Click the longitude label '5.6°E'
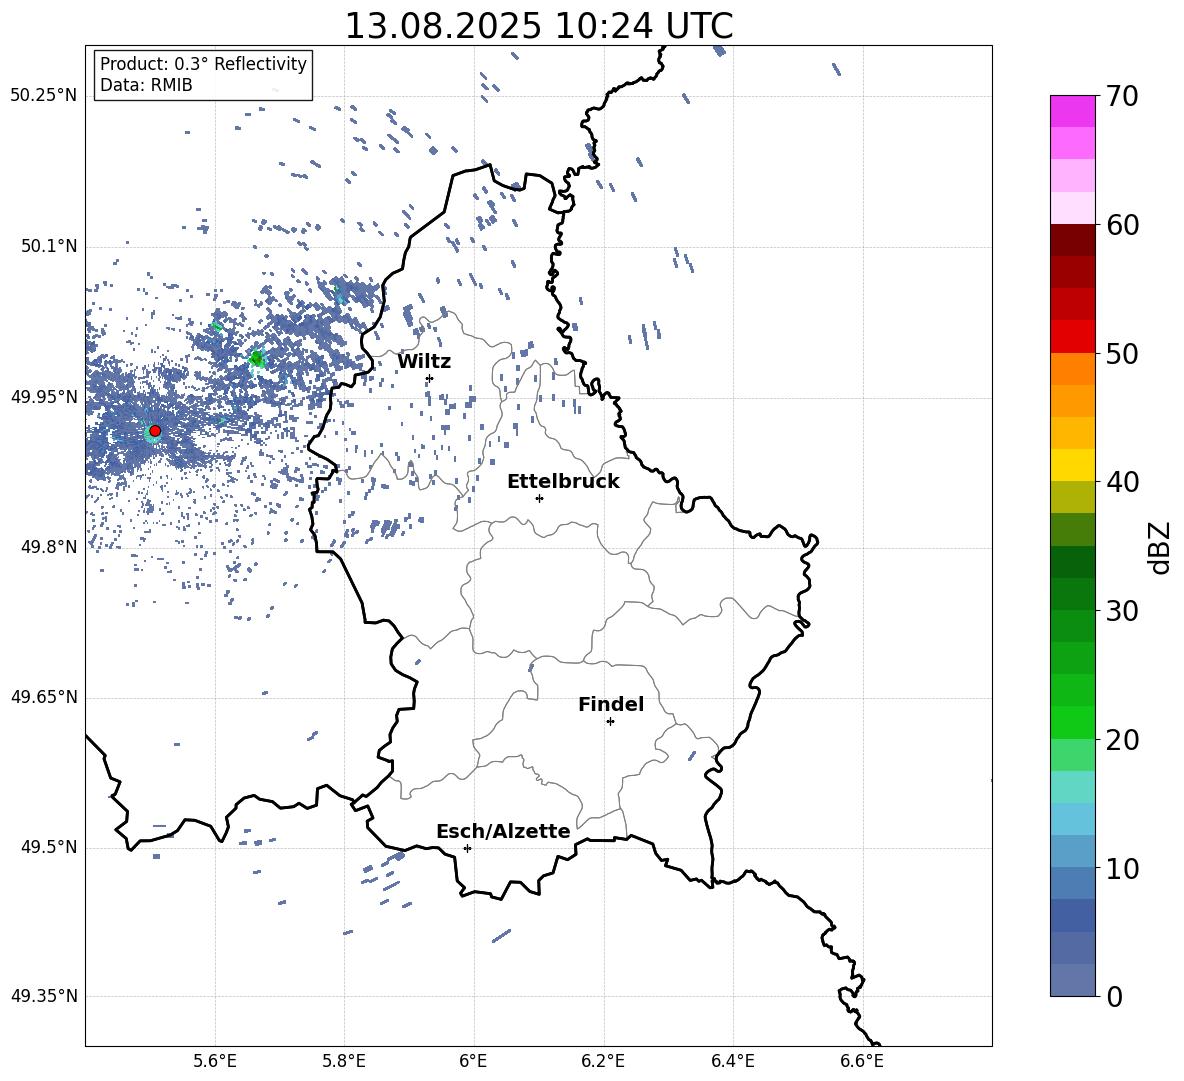Screen dimensions: 1184x1081 coord(215,1061)
